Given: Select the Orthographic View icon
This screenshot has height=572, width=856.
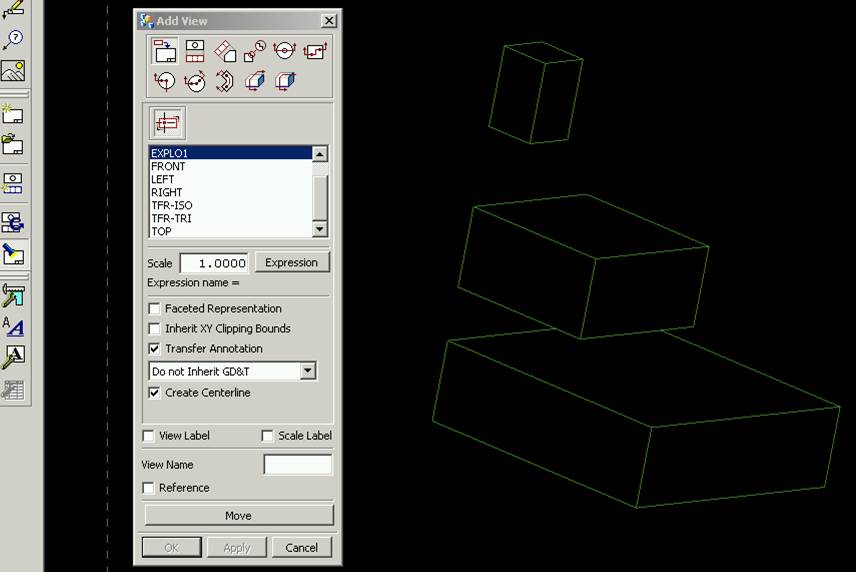Looking at the screenshot, I should (x=195, y=51).
